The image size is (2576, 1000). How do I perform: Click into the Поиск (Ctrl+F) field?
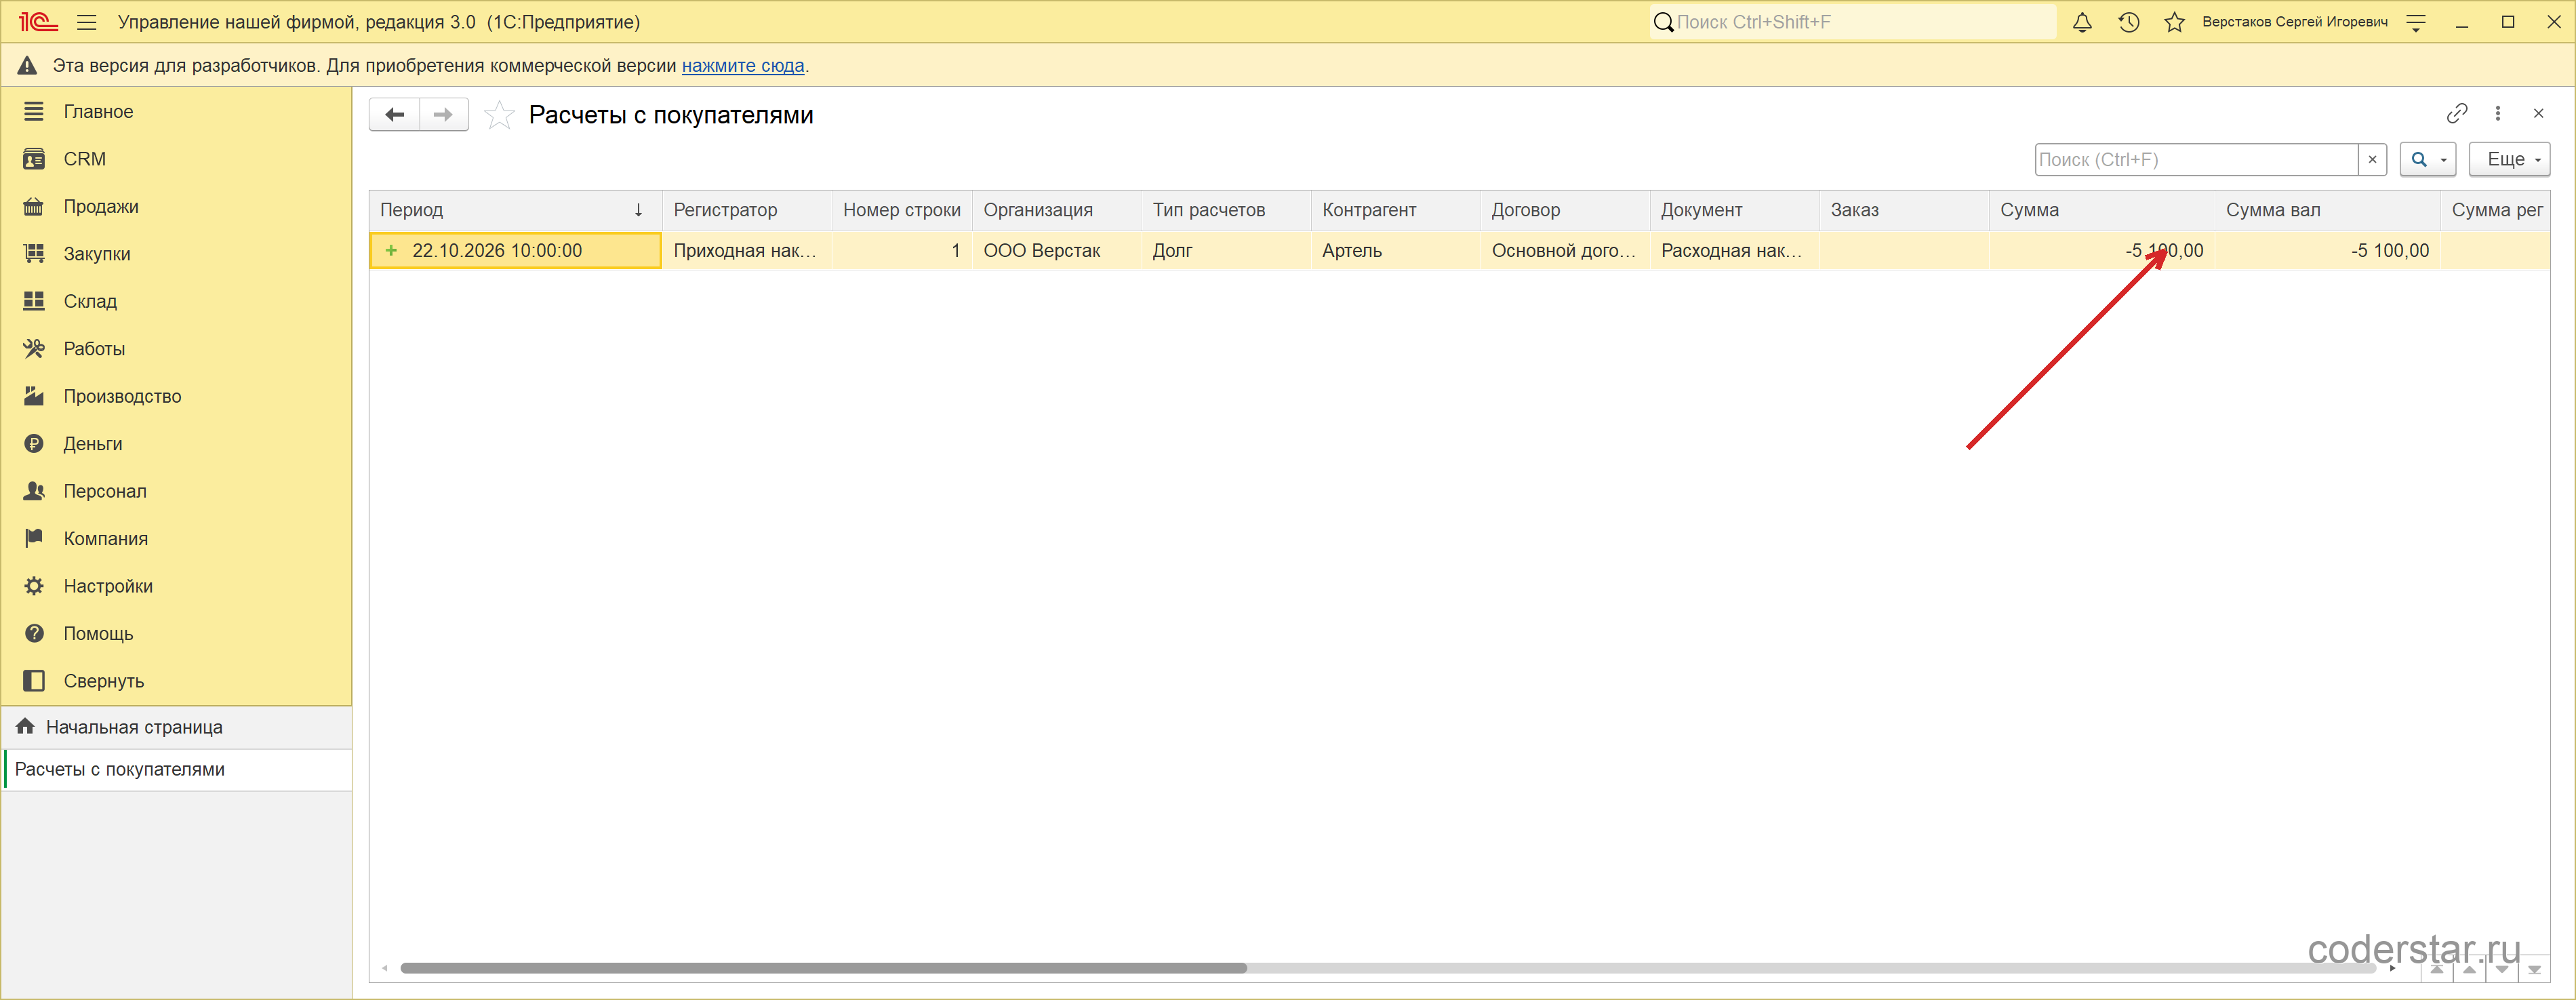2196,159
